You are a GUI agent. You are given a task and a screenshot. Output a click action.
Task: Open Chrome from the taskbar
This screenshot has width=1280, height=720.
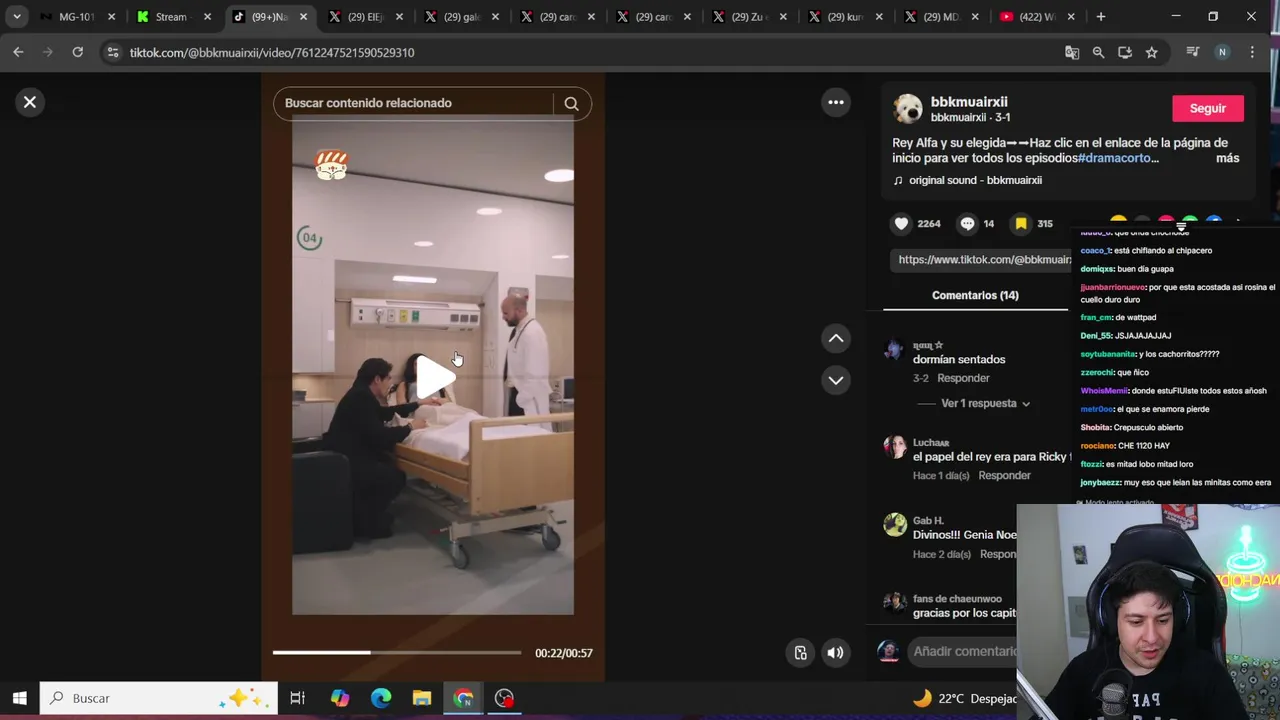pyautogui.click(x=463, y=698)
